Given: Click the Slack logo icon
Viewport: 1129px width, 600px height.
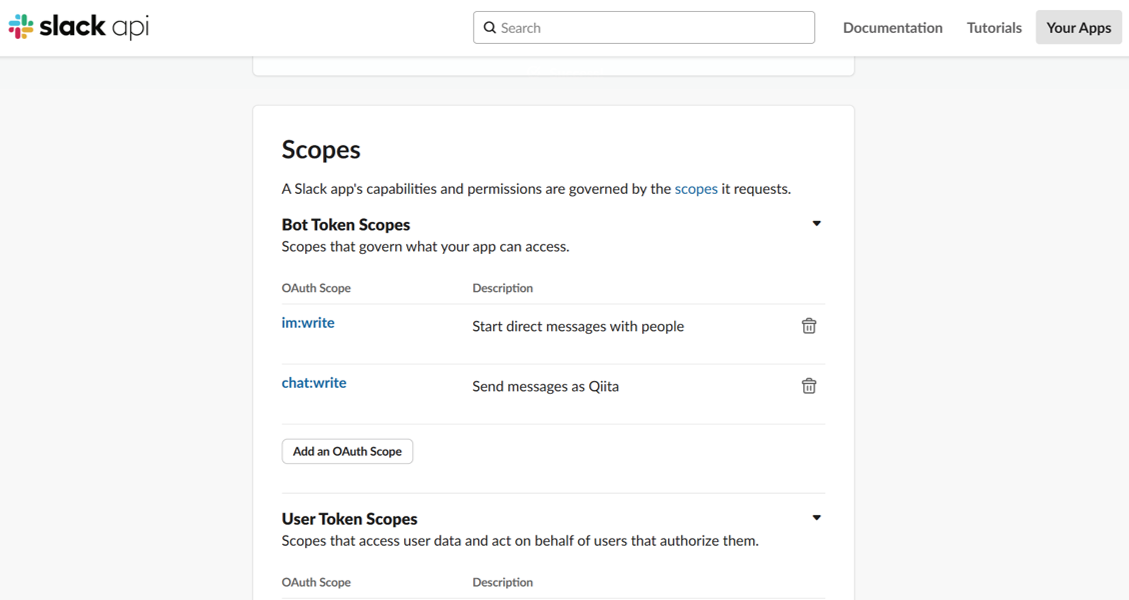Looking at the screenshot, I should pos(20,25).
